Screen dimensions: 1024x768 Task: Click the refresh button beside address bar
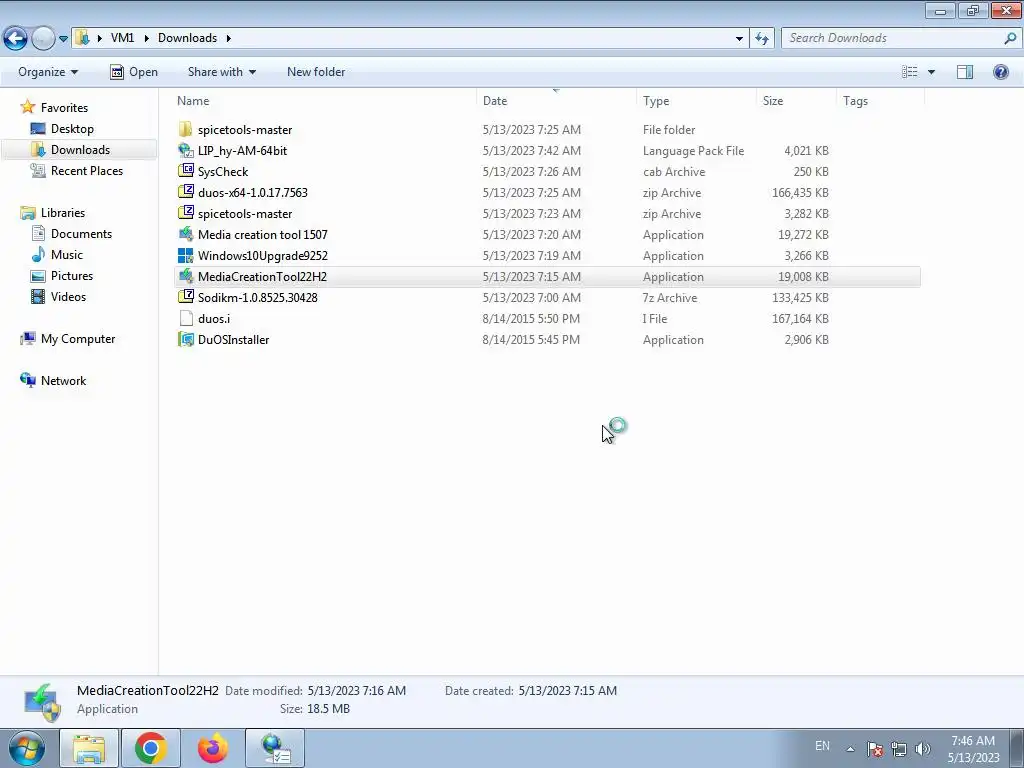click(761, 38)
